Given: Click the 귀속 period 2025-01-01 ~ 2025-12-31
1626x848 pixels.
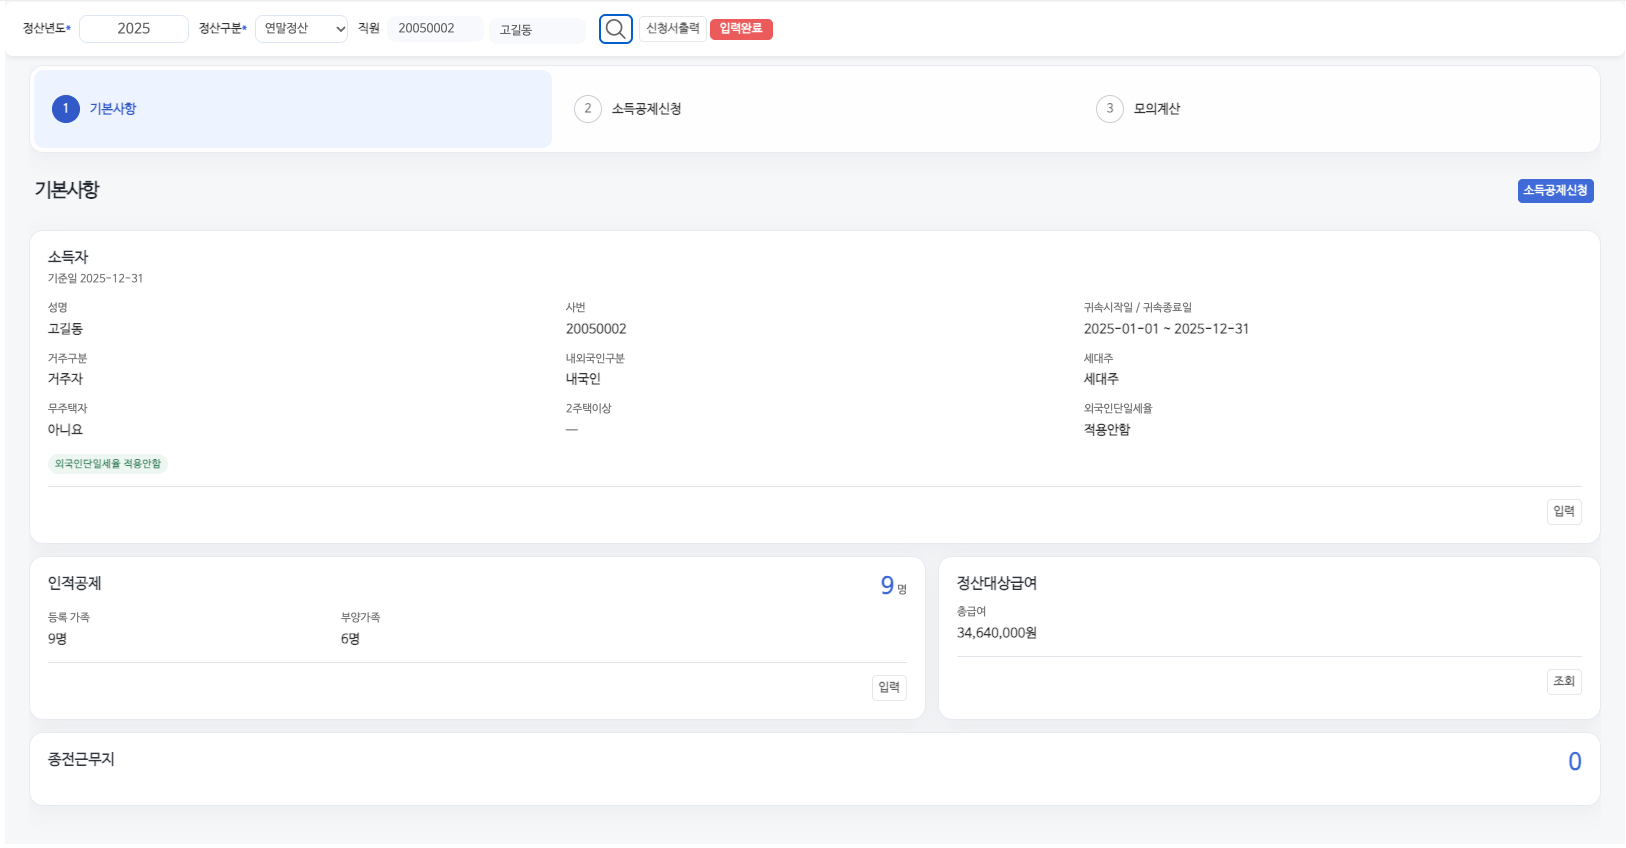Looking at the screenshot, I should pos(1166,329).
